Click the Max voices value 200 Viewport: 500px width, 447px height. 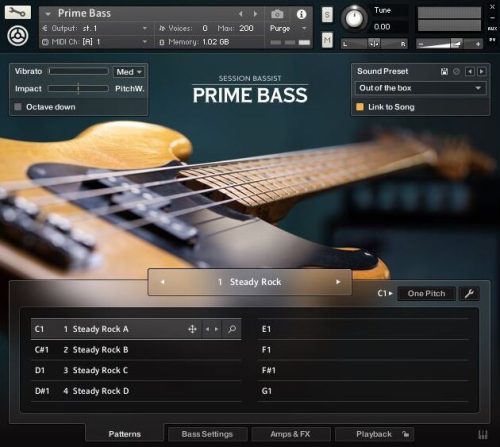[246, 28]
